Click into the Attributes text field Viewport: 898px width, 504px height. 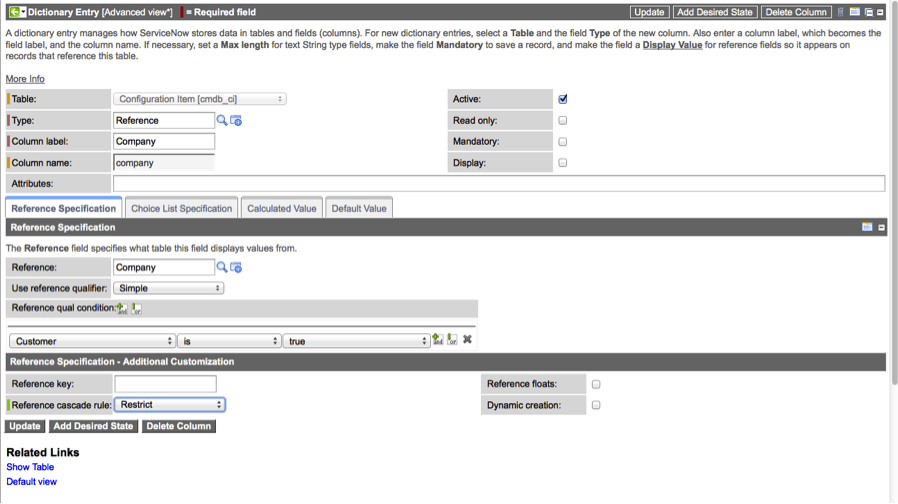point(498,184)
